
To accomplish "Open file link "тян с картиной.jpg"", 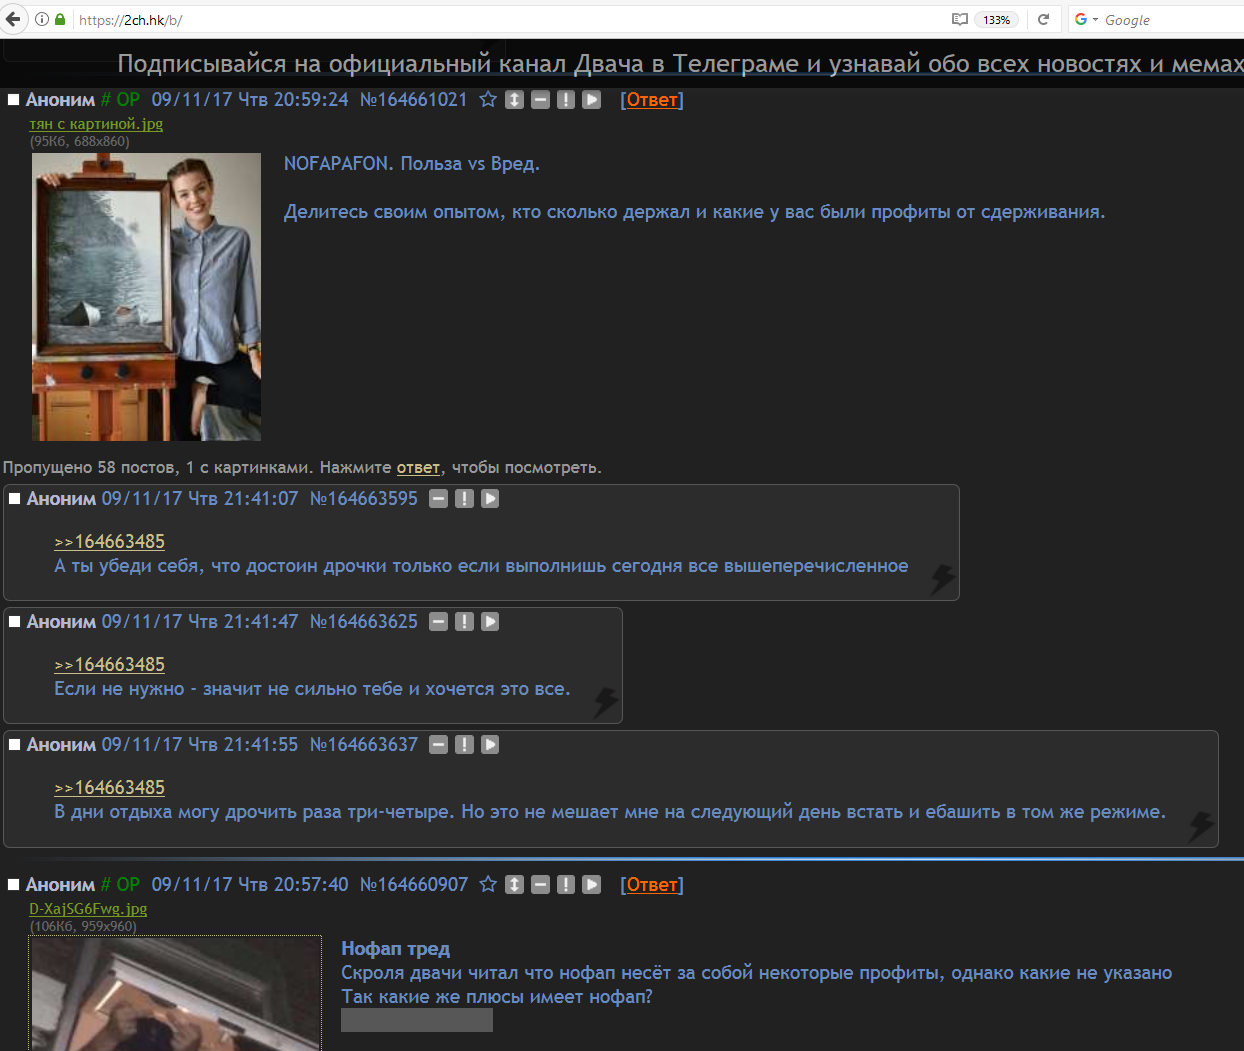I will 96,124.
